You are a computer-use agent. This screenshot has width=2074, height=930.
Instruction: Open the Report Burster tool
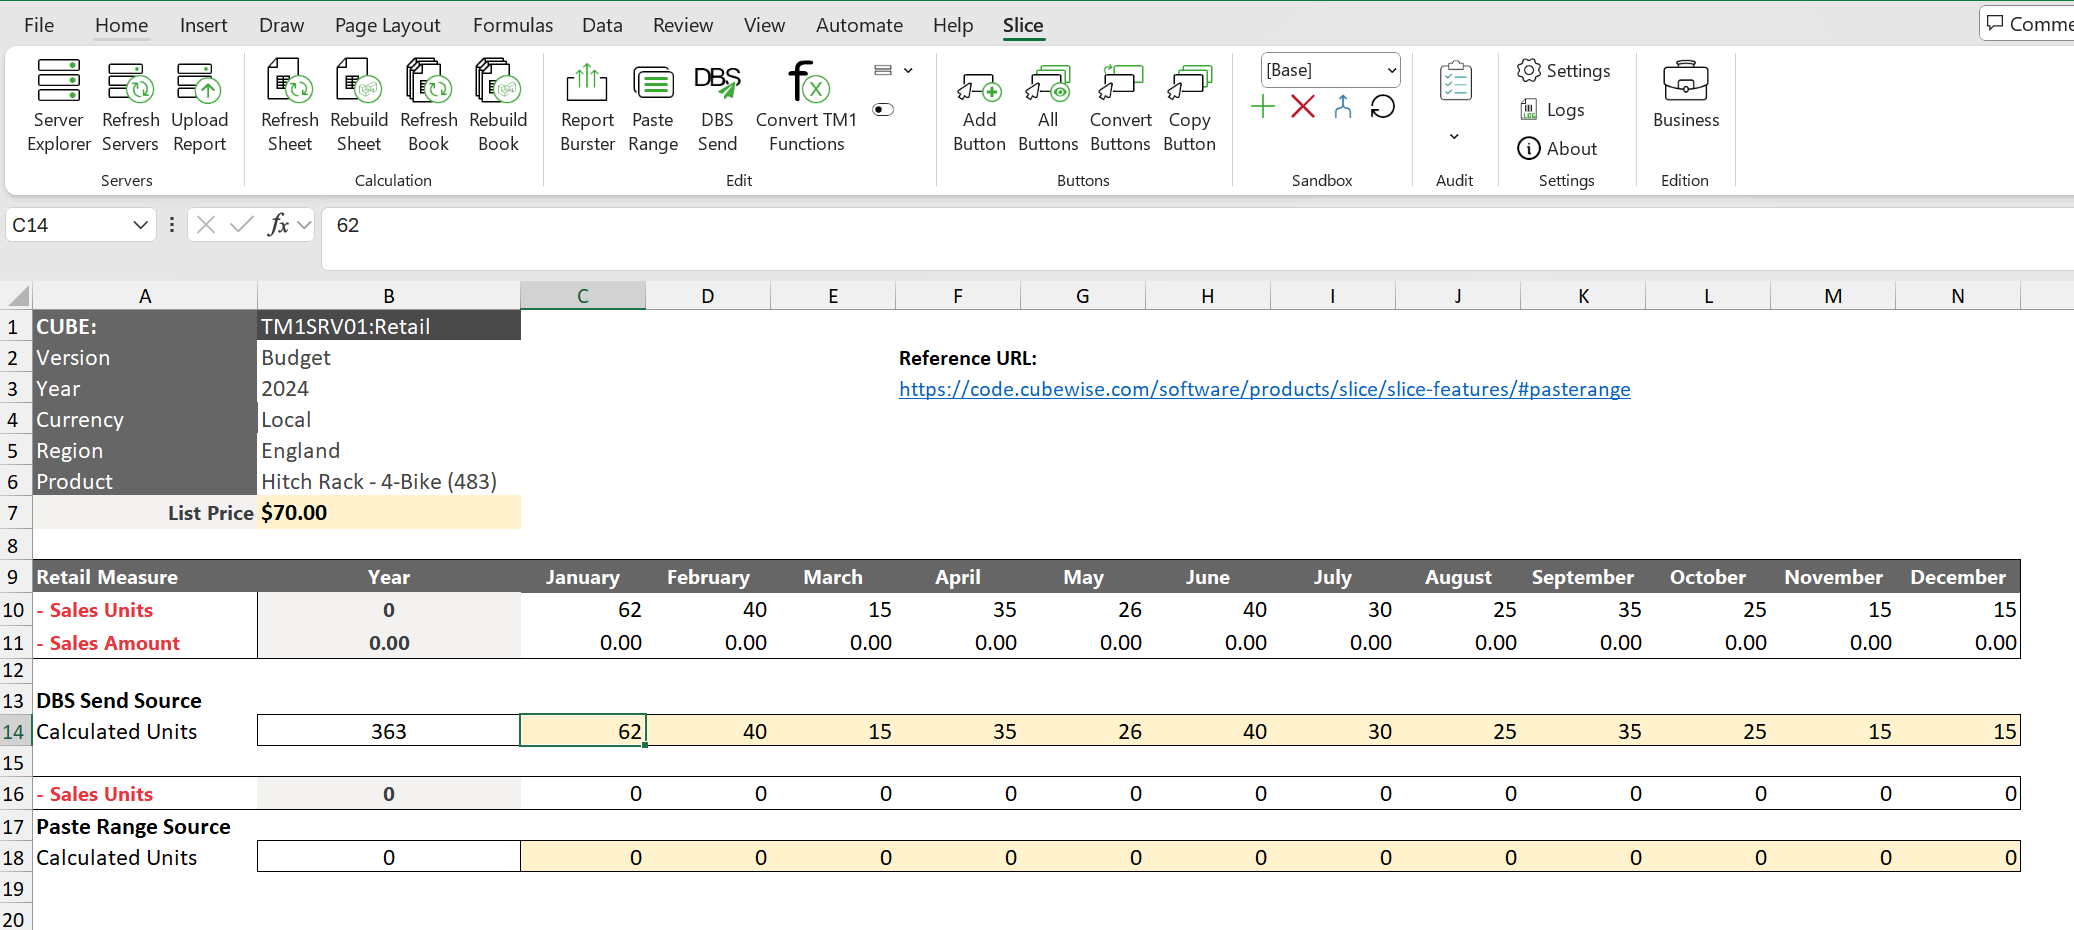pos(587,106)
